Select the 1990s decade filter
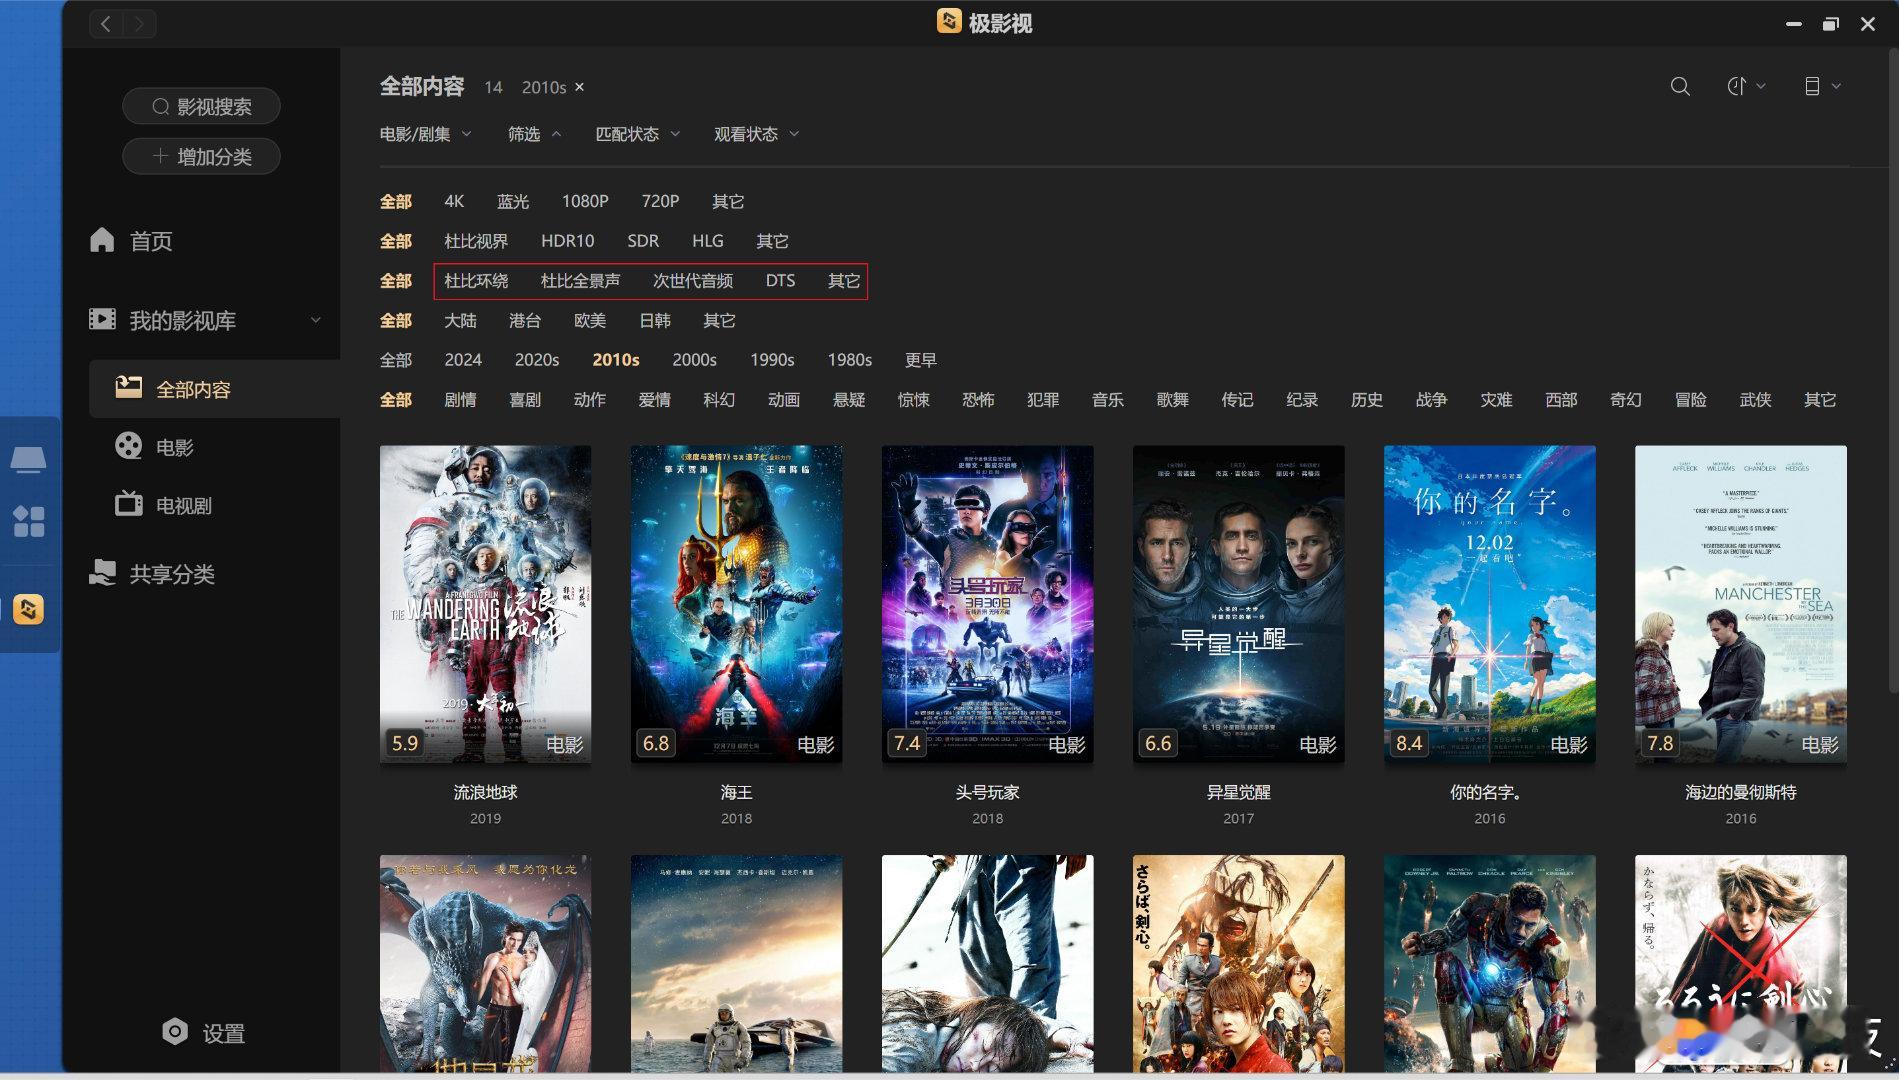This screenshot has width=1899, height=1080. pos(772,360)
